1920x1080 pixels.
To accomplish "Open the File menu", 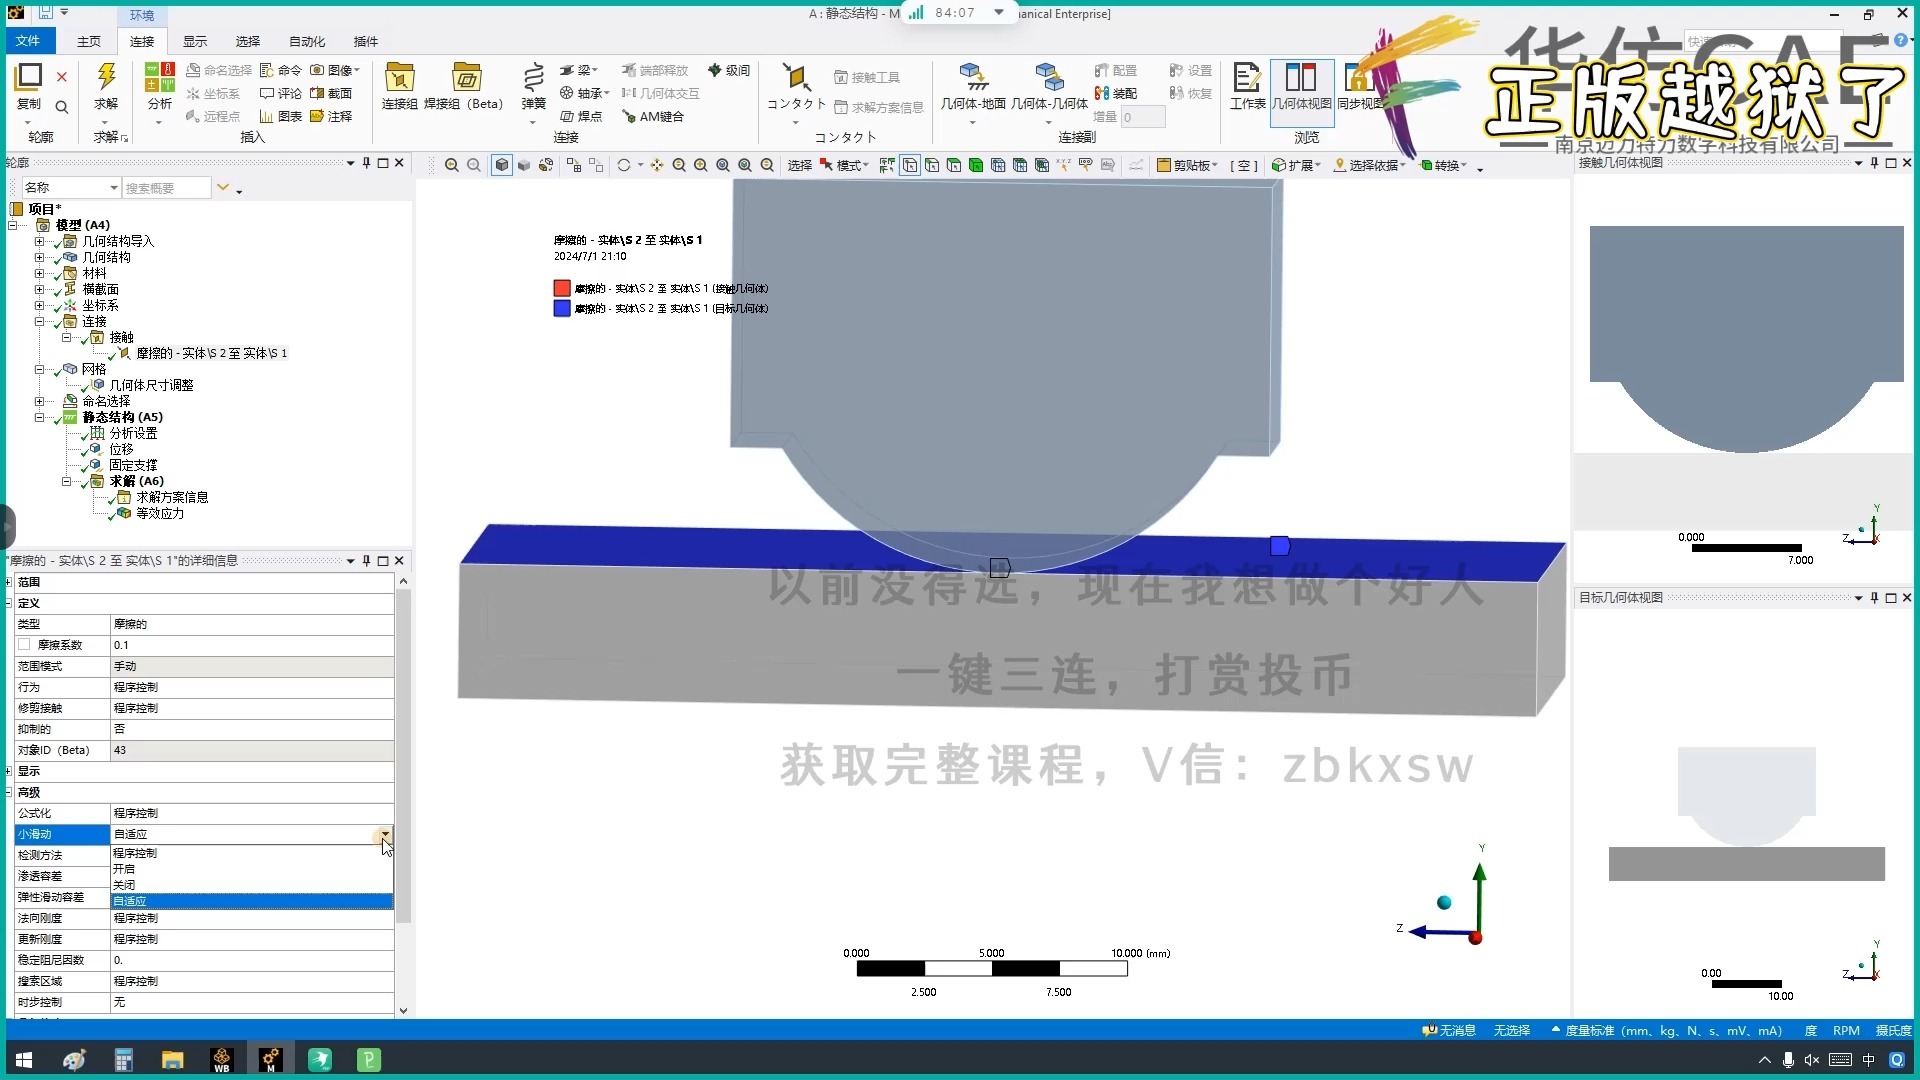I will pyautogui.click(x=28, y=41).
